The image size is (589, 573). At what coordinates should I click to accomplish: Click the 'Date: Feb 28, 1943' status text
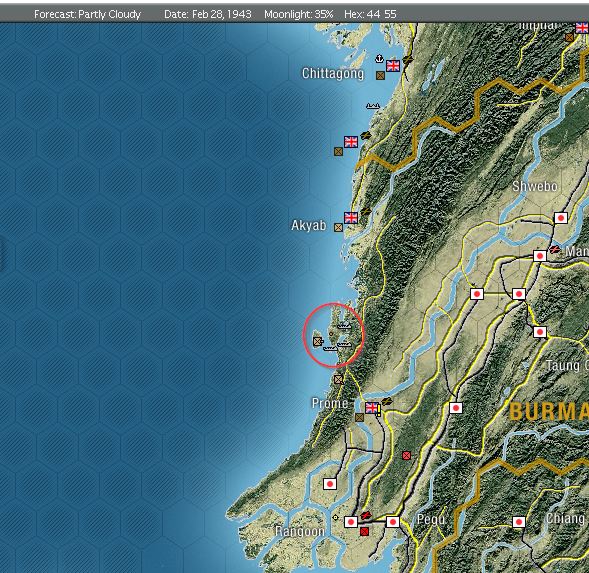[x=207, y=14]
